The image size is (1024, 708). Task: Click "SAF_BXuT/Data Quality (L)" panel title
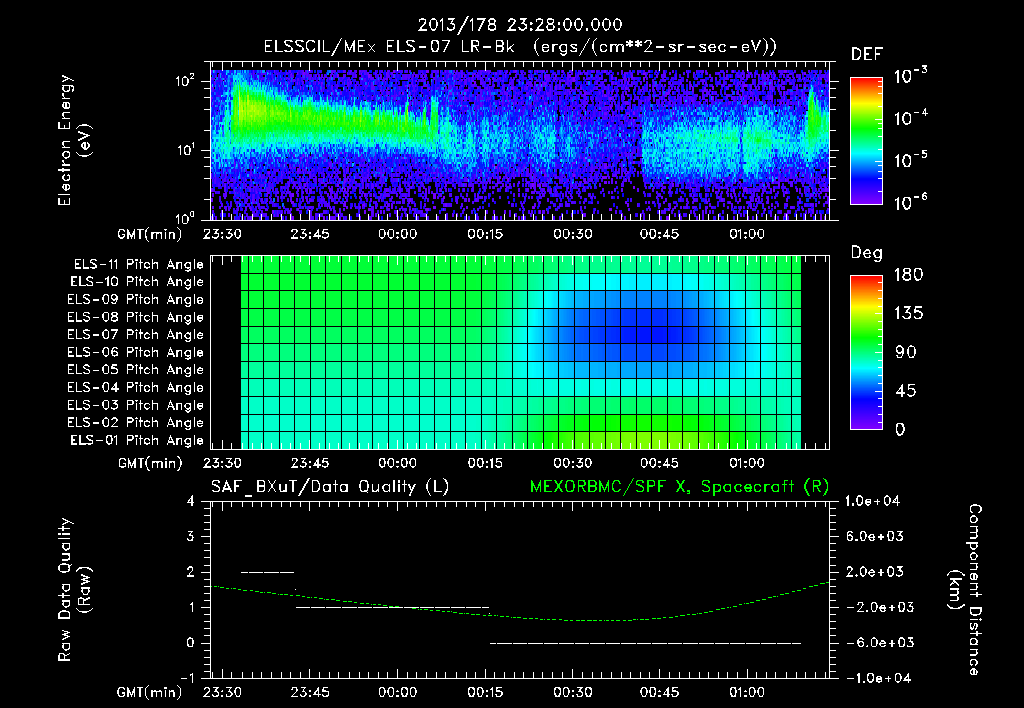pos(330,487)
